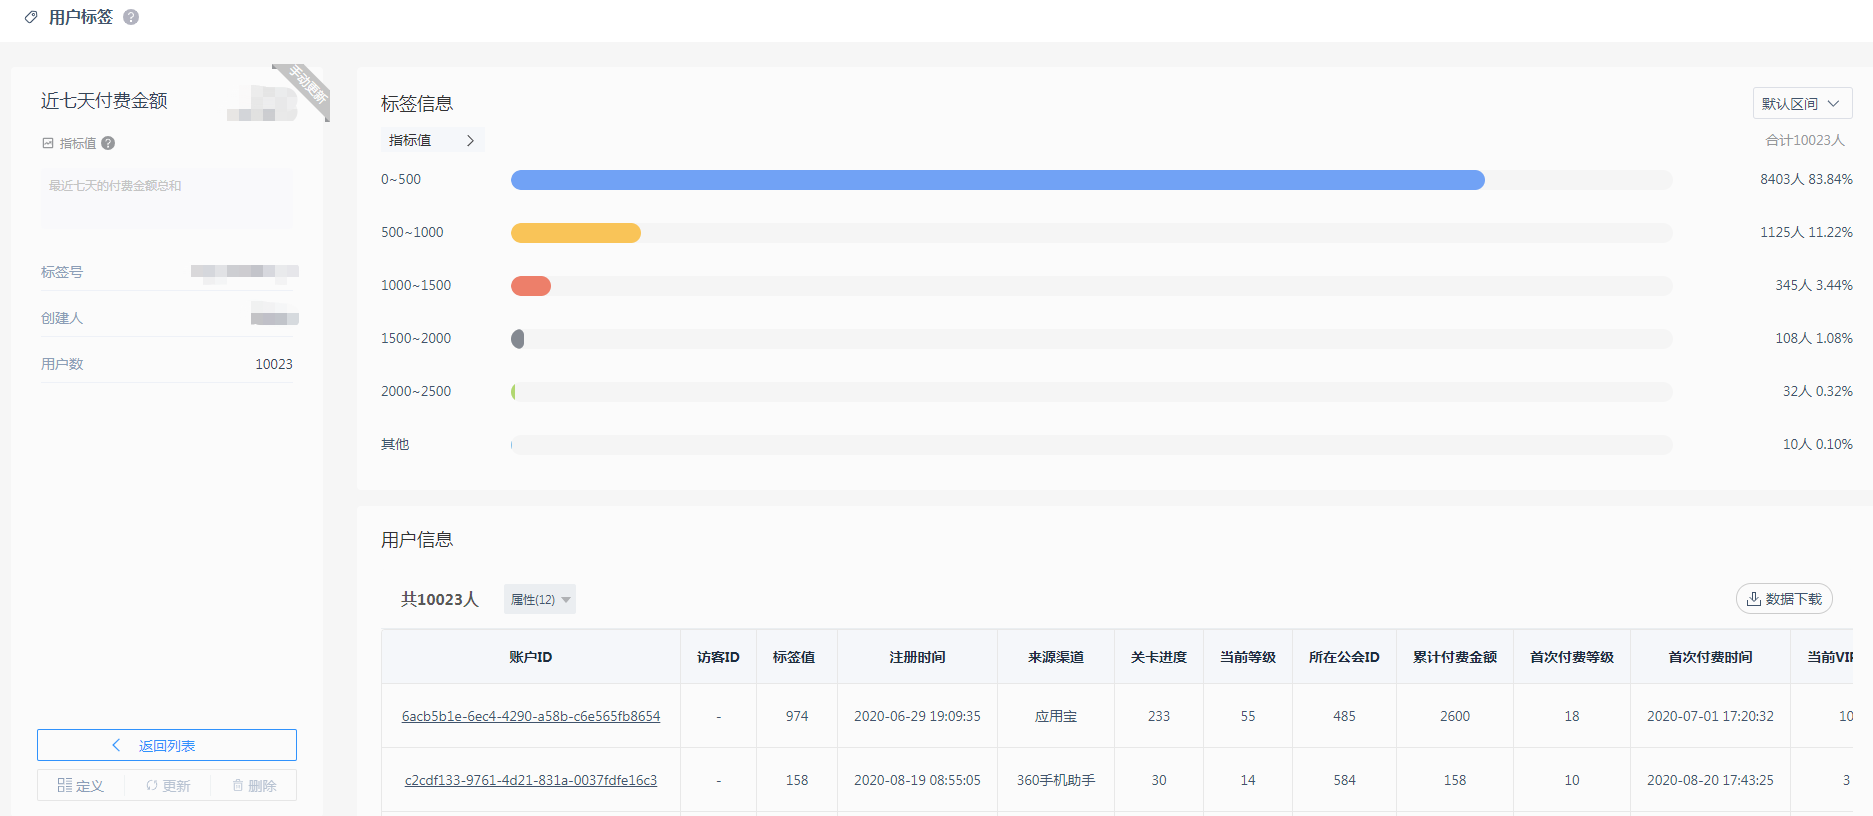Click the help icon next to 指标值

click(x=108, y=143)
